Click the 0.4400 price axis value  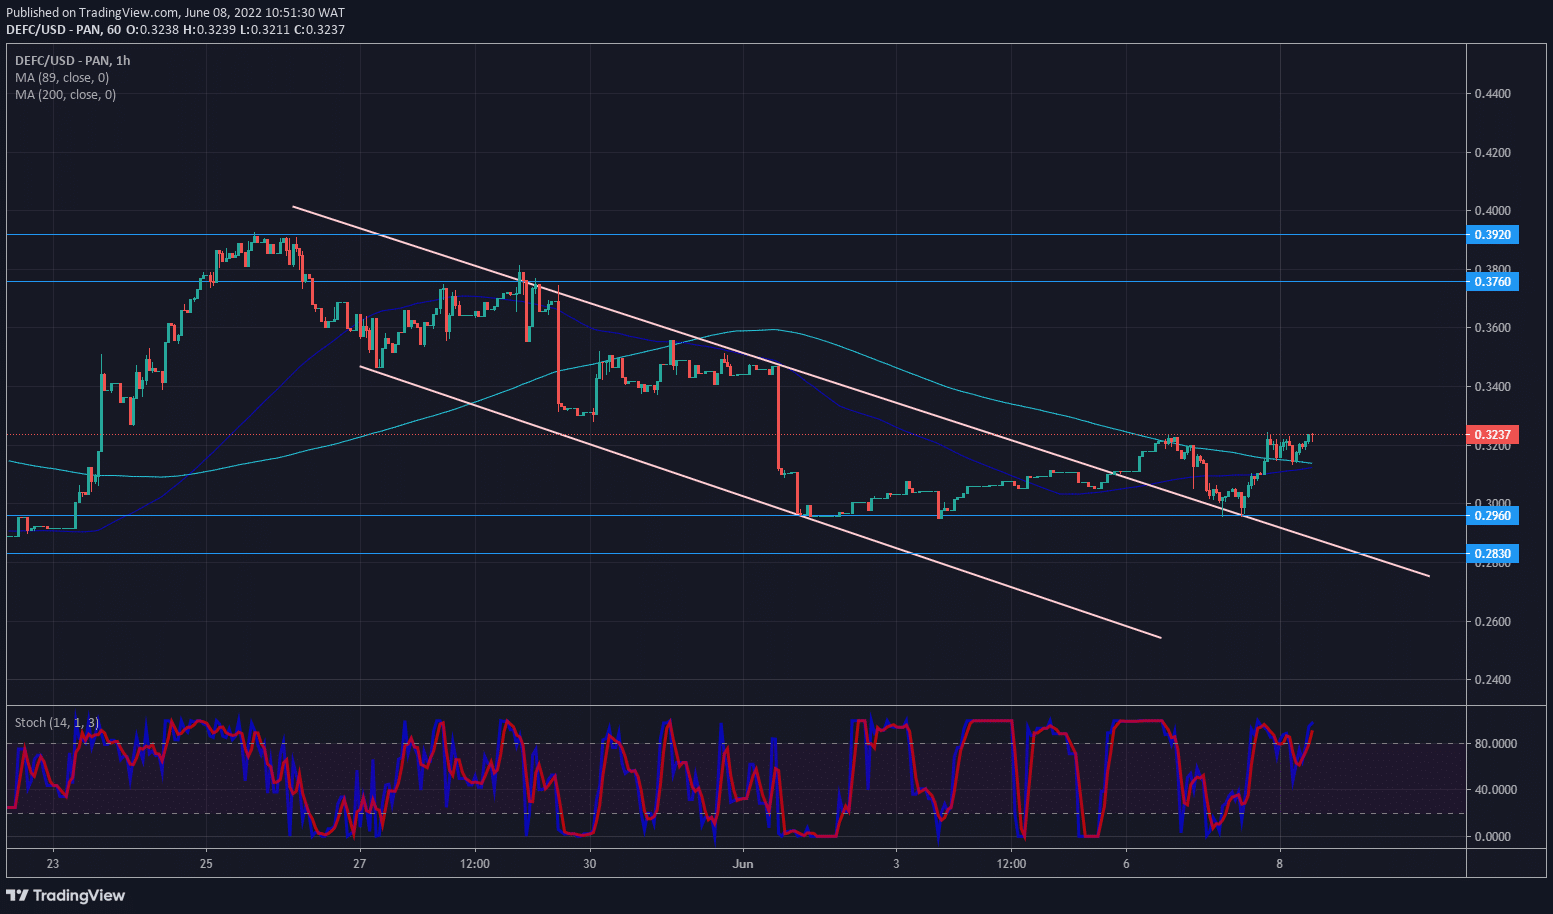[x=1493, y=94]
